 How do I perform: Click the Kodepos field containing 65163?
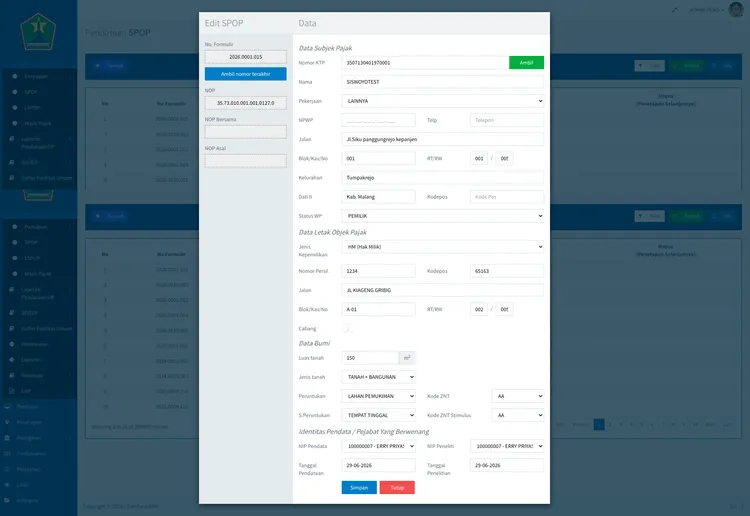[x=507, y=271]
